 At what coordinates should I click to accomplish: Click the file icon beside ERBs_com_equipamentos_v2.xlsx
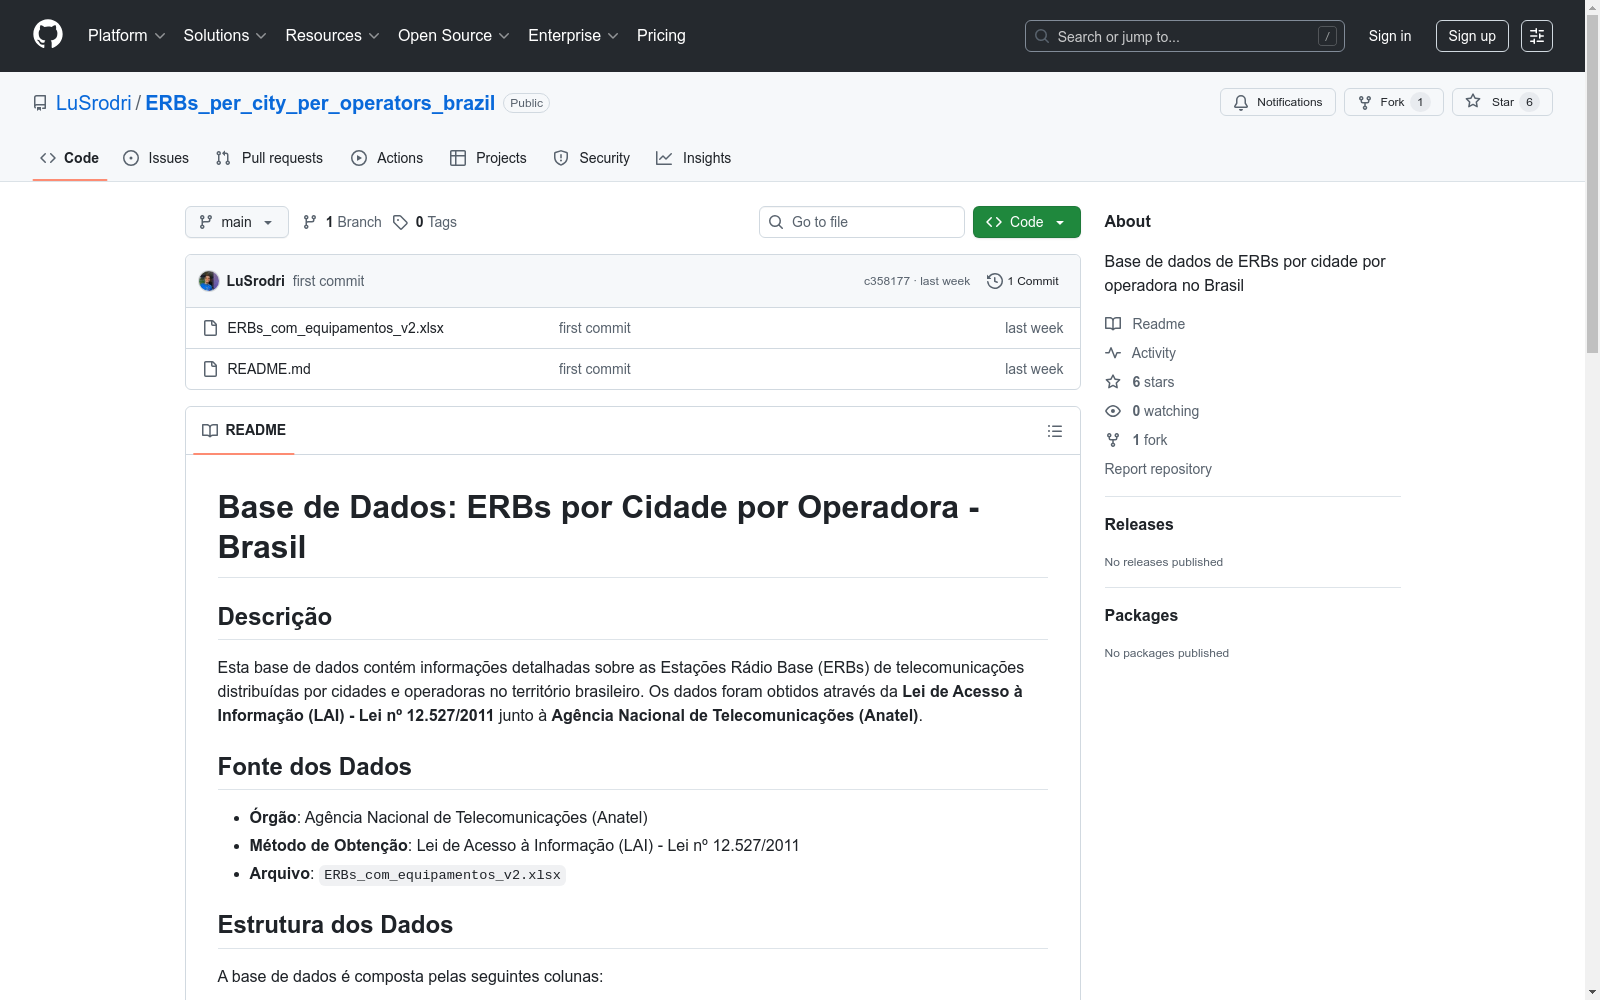pos(210,328)
